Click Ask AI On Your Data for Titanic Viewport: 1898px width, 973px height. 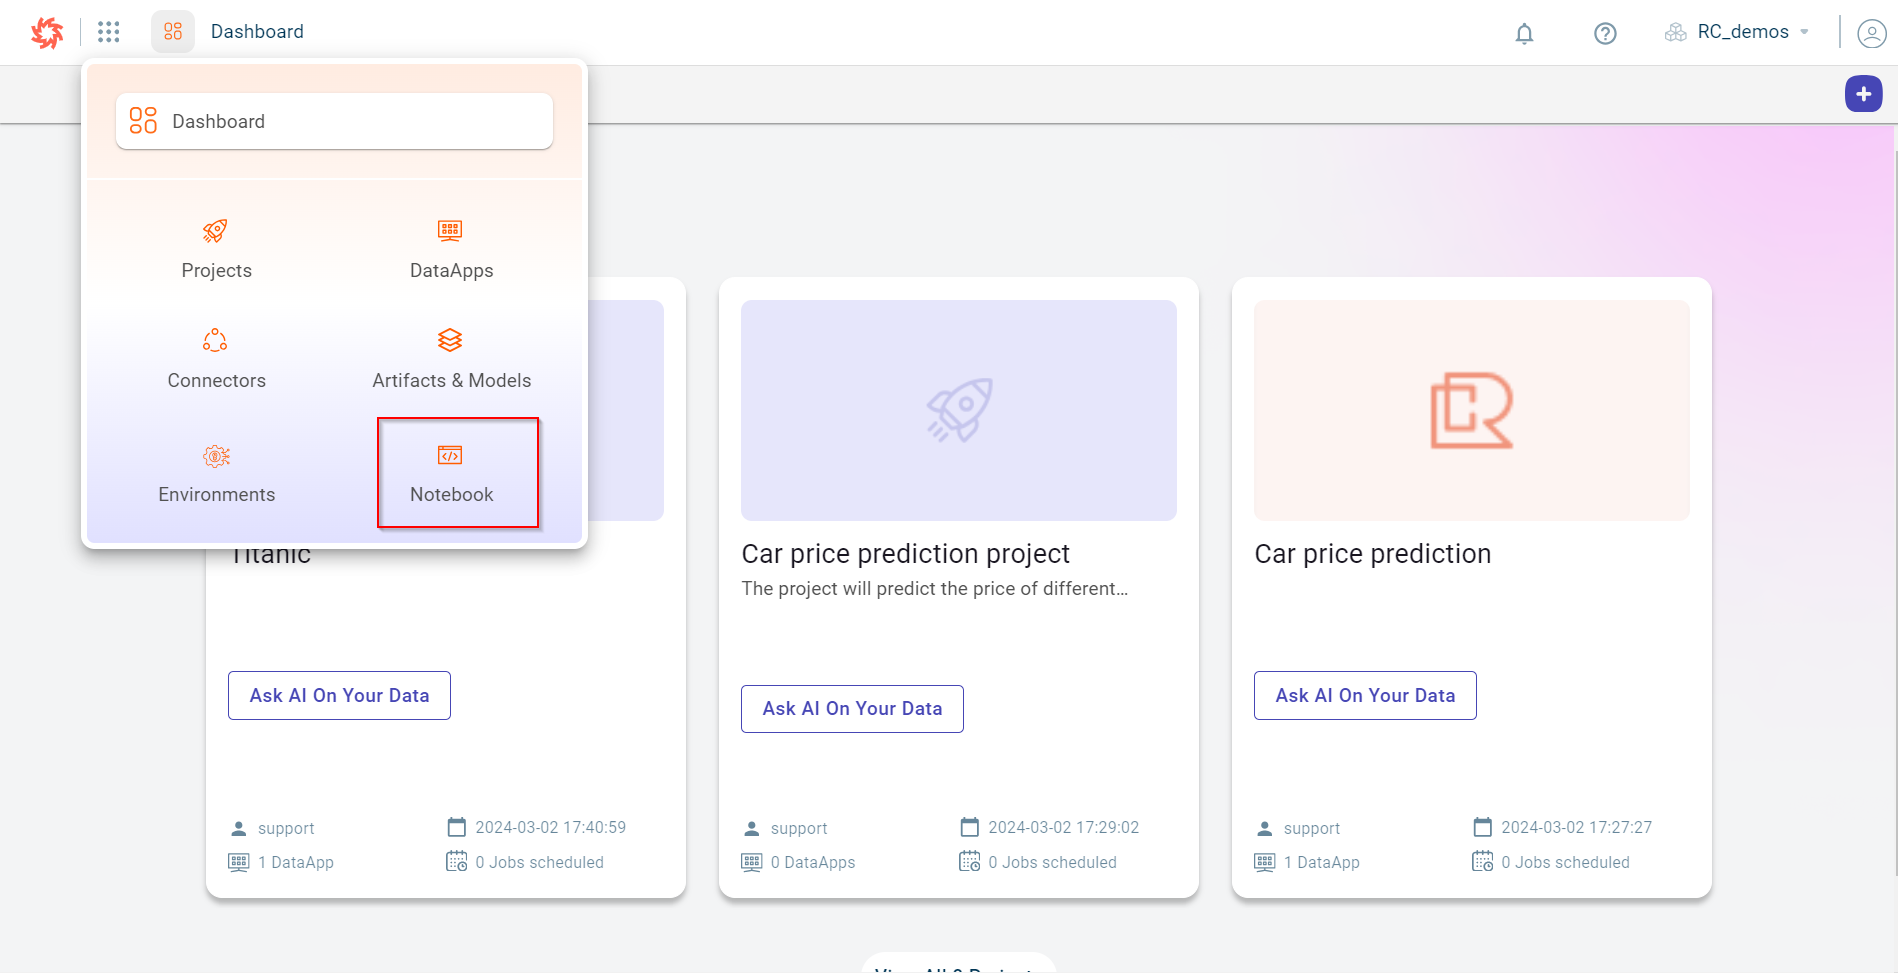point(339,695)
